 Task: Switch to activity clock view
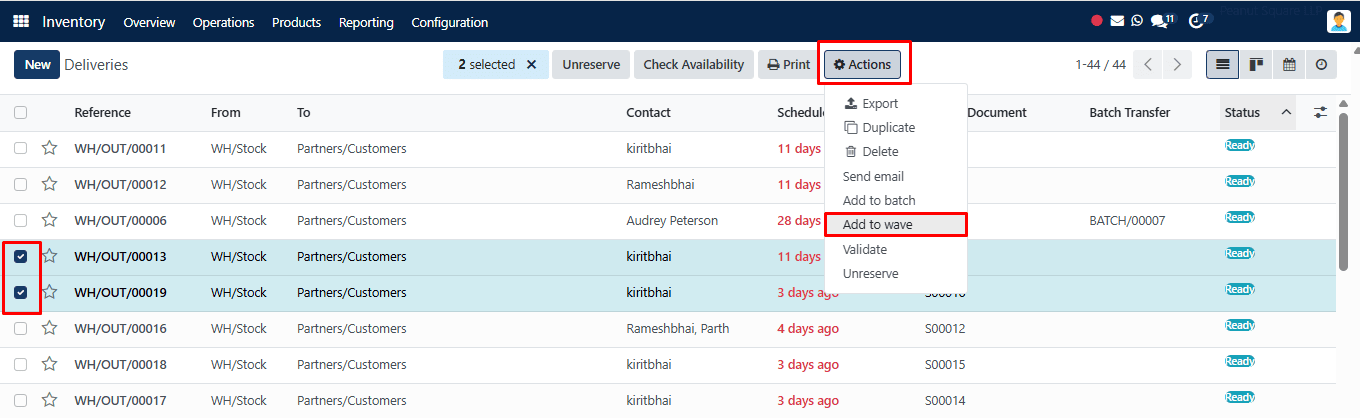[x=1322, y=65]
